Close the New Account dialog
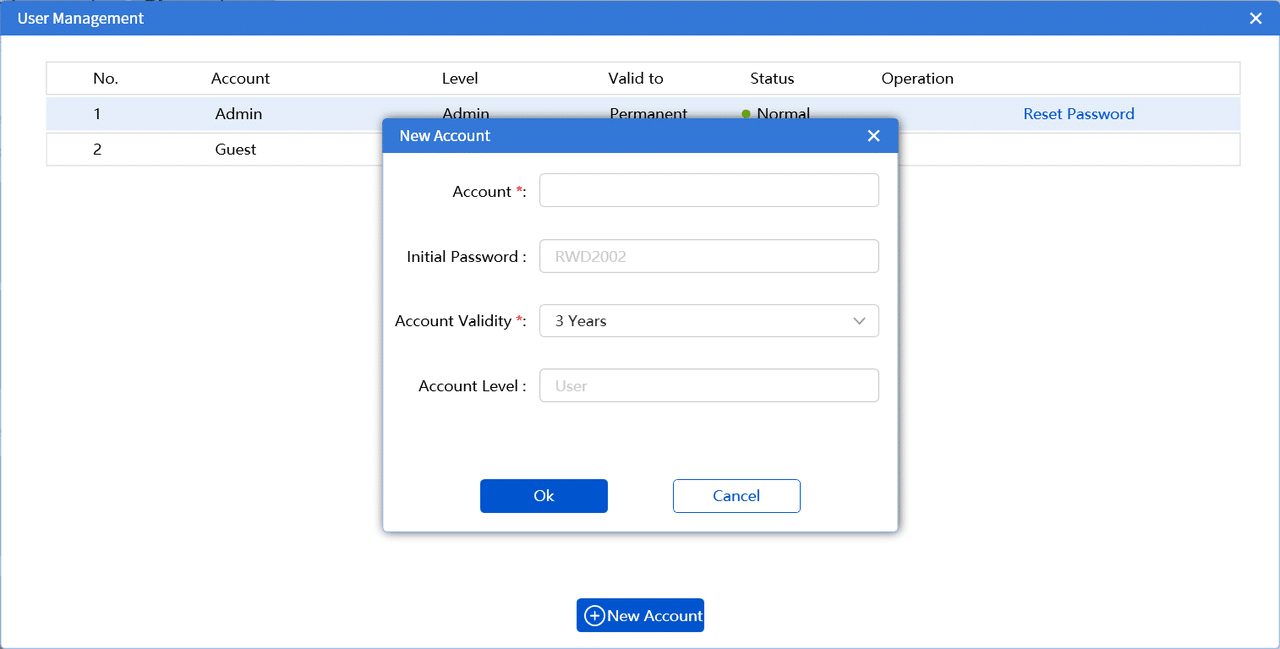Viewport: 1280px width, 649px height. click(x=873, y=136)
